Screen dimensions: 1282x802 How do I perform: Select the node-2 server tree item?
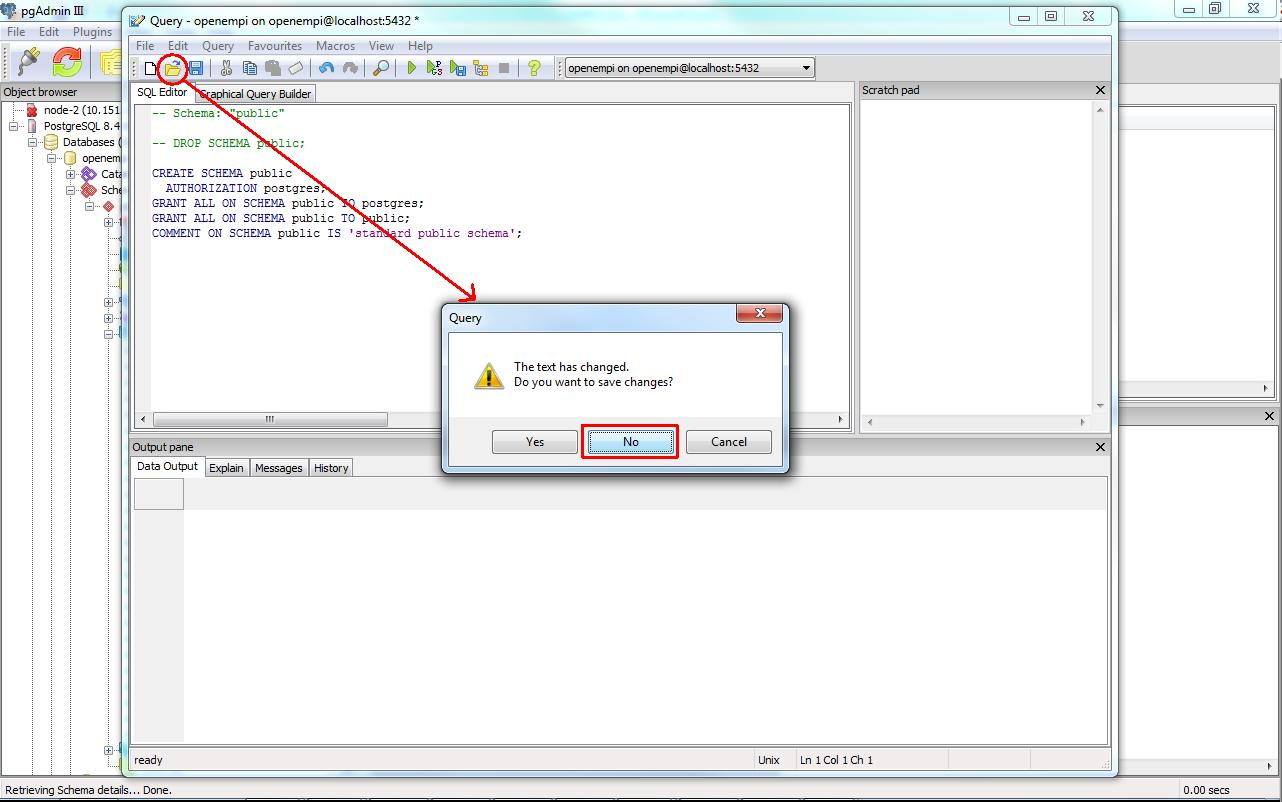coord(81,110)
